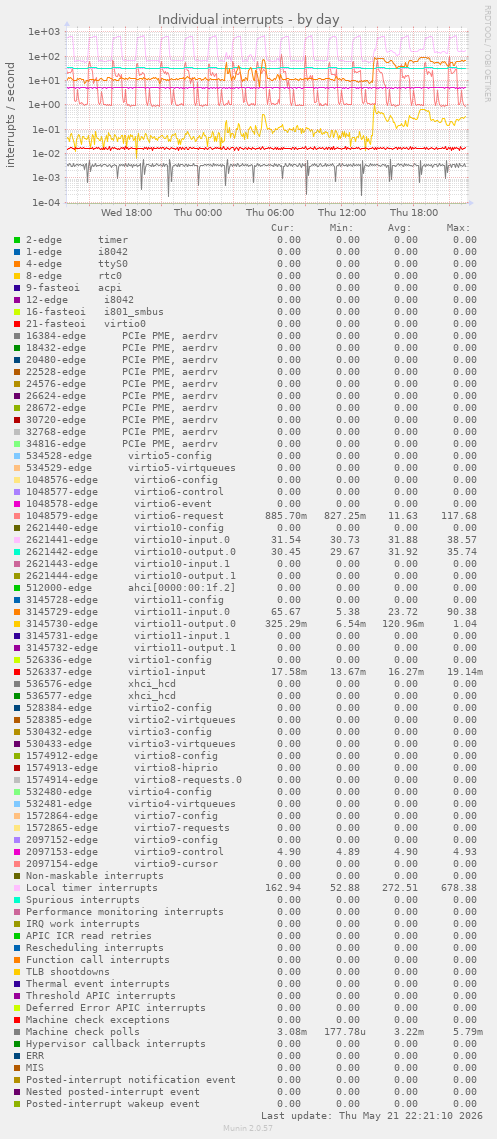Click the pink swatch for virtio10-input.0
This screenshot has width=497, height=1139.
tap(17, 540)
